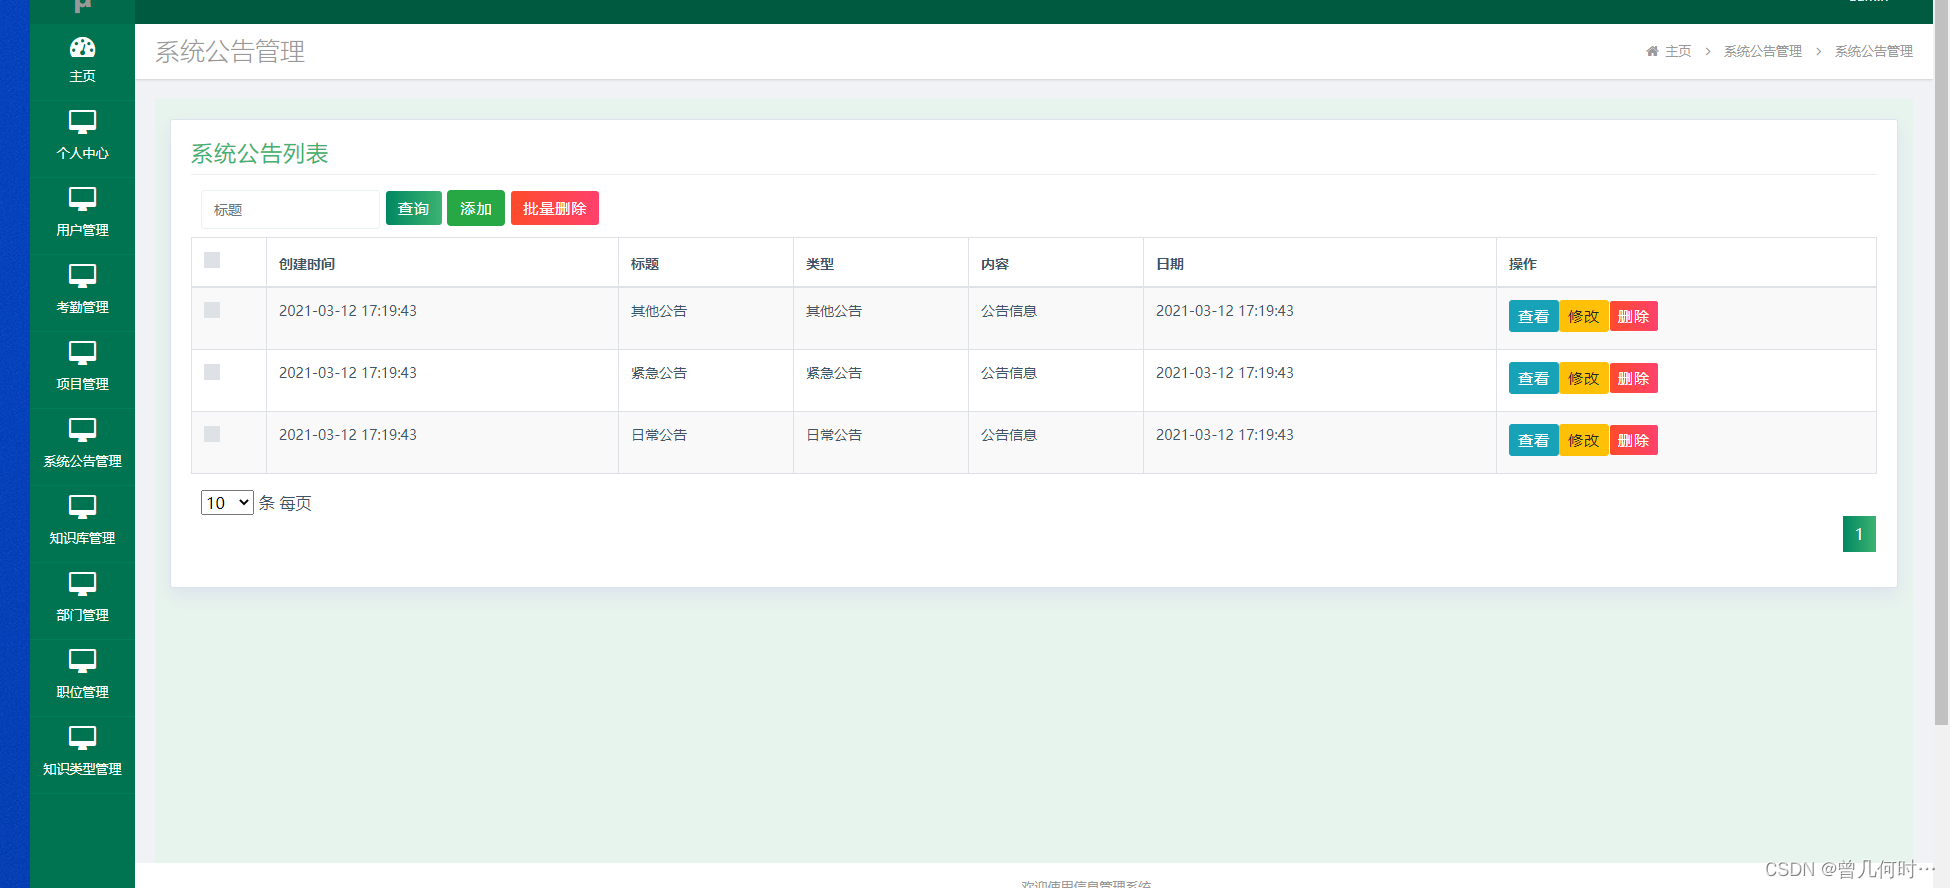
Task: Open 个人中心 monitor icon in sidebar
Action: click(x=82, y=122)
